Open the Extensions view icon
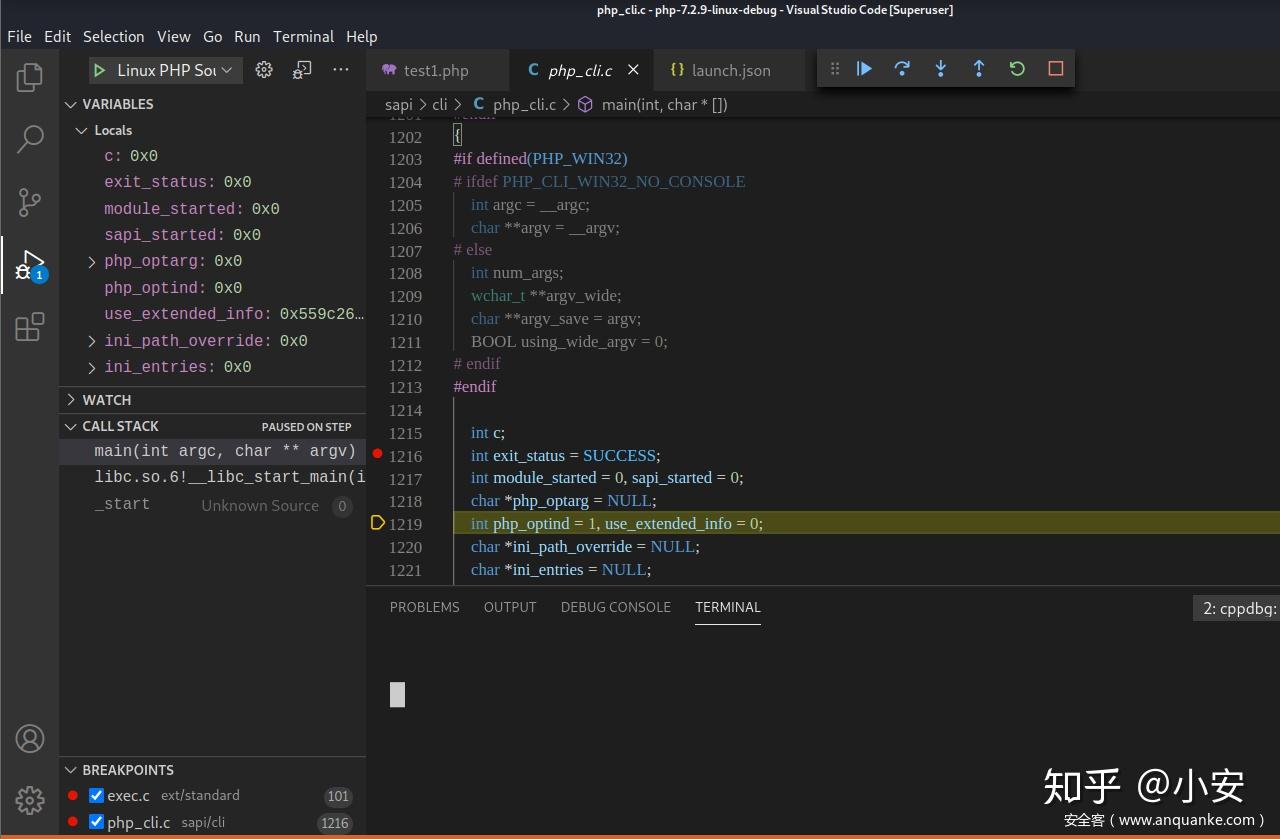Screen dimensions: 1280x839 click(x=30, y=326)
